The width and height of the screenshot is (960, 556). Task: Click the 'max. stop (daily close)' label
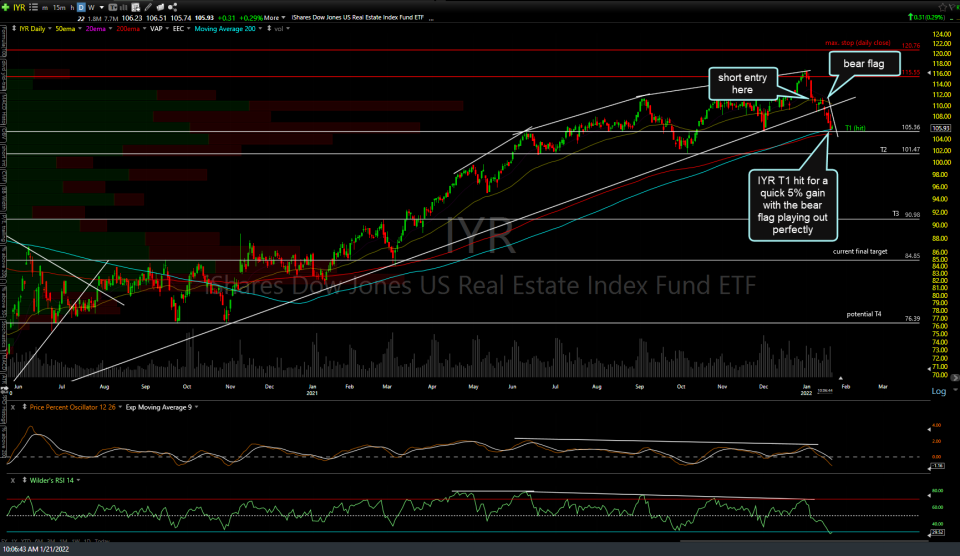pos(857,43)
